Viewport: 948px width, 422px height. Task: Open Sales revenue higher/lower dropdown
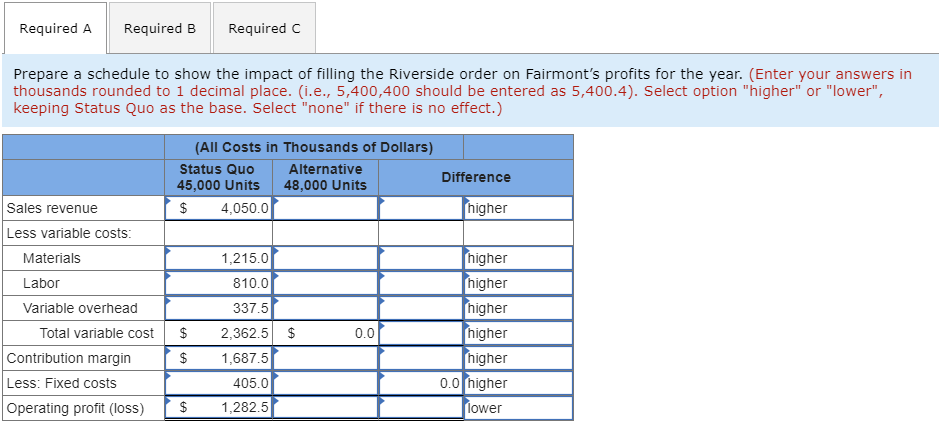pyautogui.click(x=518, y=208)
